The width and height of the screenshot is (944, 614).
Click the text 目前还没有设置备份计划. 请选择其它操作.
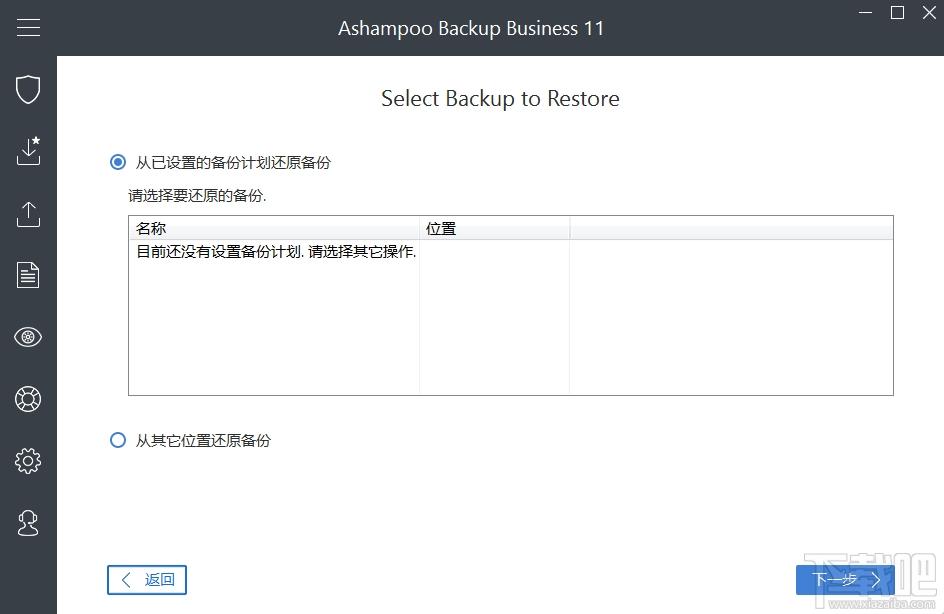[x=276, y=252]
